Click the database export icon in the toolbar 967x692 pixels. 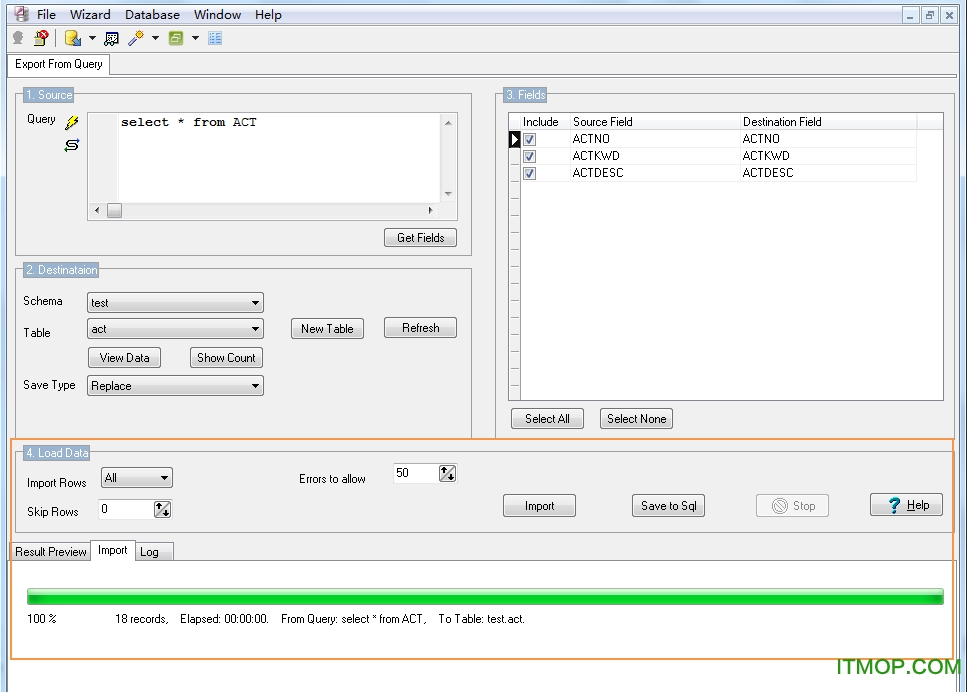coord(70,36)
